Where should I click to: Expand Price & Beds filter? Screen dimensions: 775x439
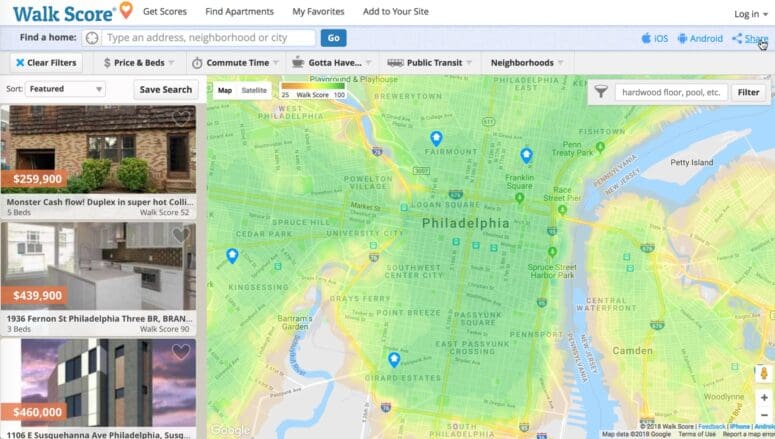click(139, 63)
